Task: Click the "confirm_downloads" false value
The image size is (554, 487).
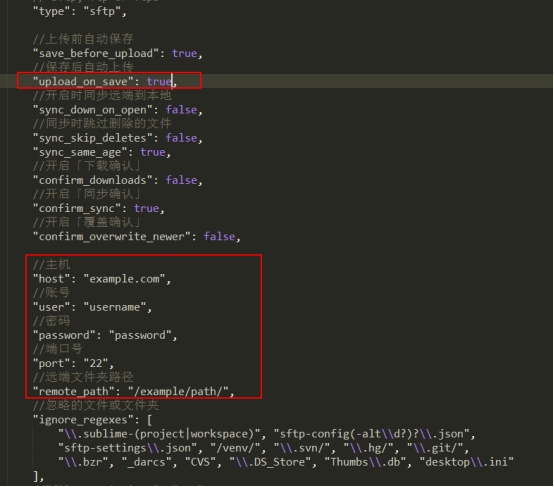Action: tap(181, 180)
